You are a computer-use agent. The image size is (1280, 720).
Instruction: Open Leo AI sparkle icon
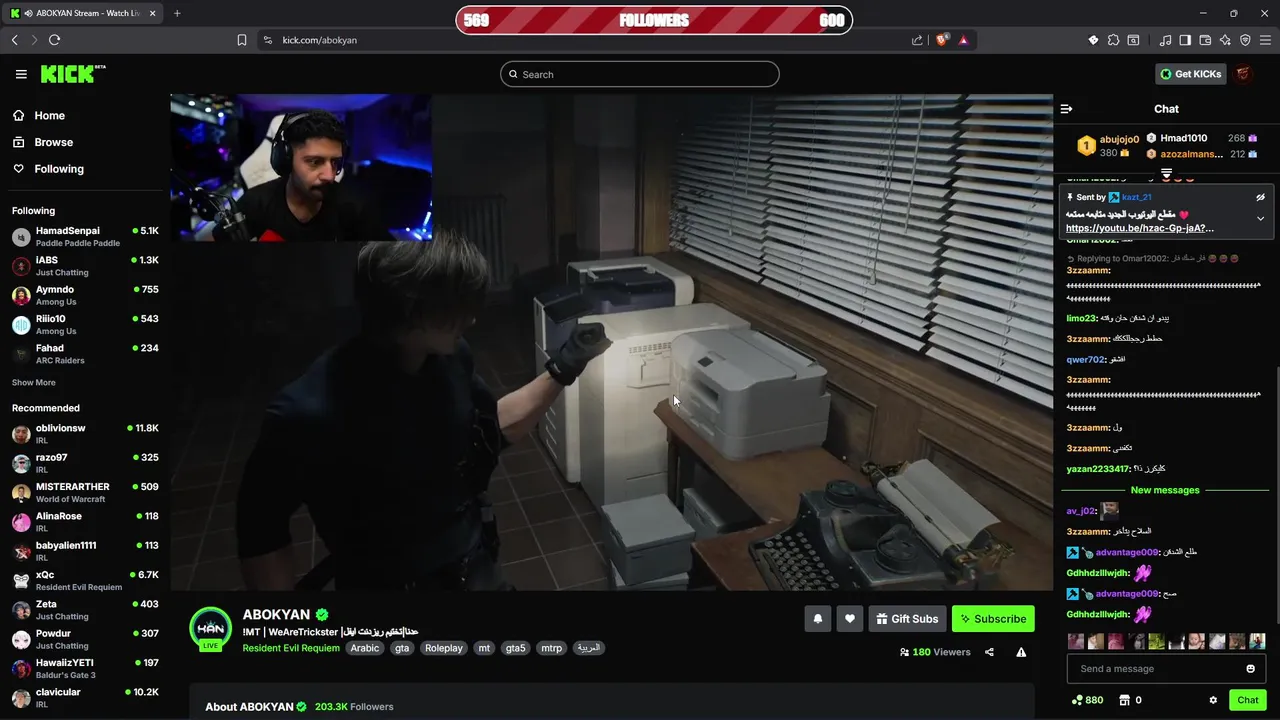click(1225, 40)
